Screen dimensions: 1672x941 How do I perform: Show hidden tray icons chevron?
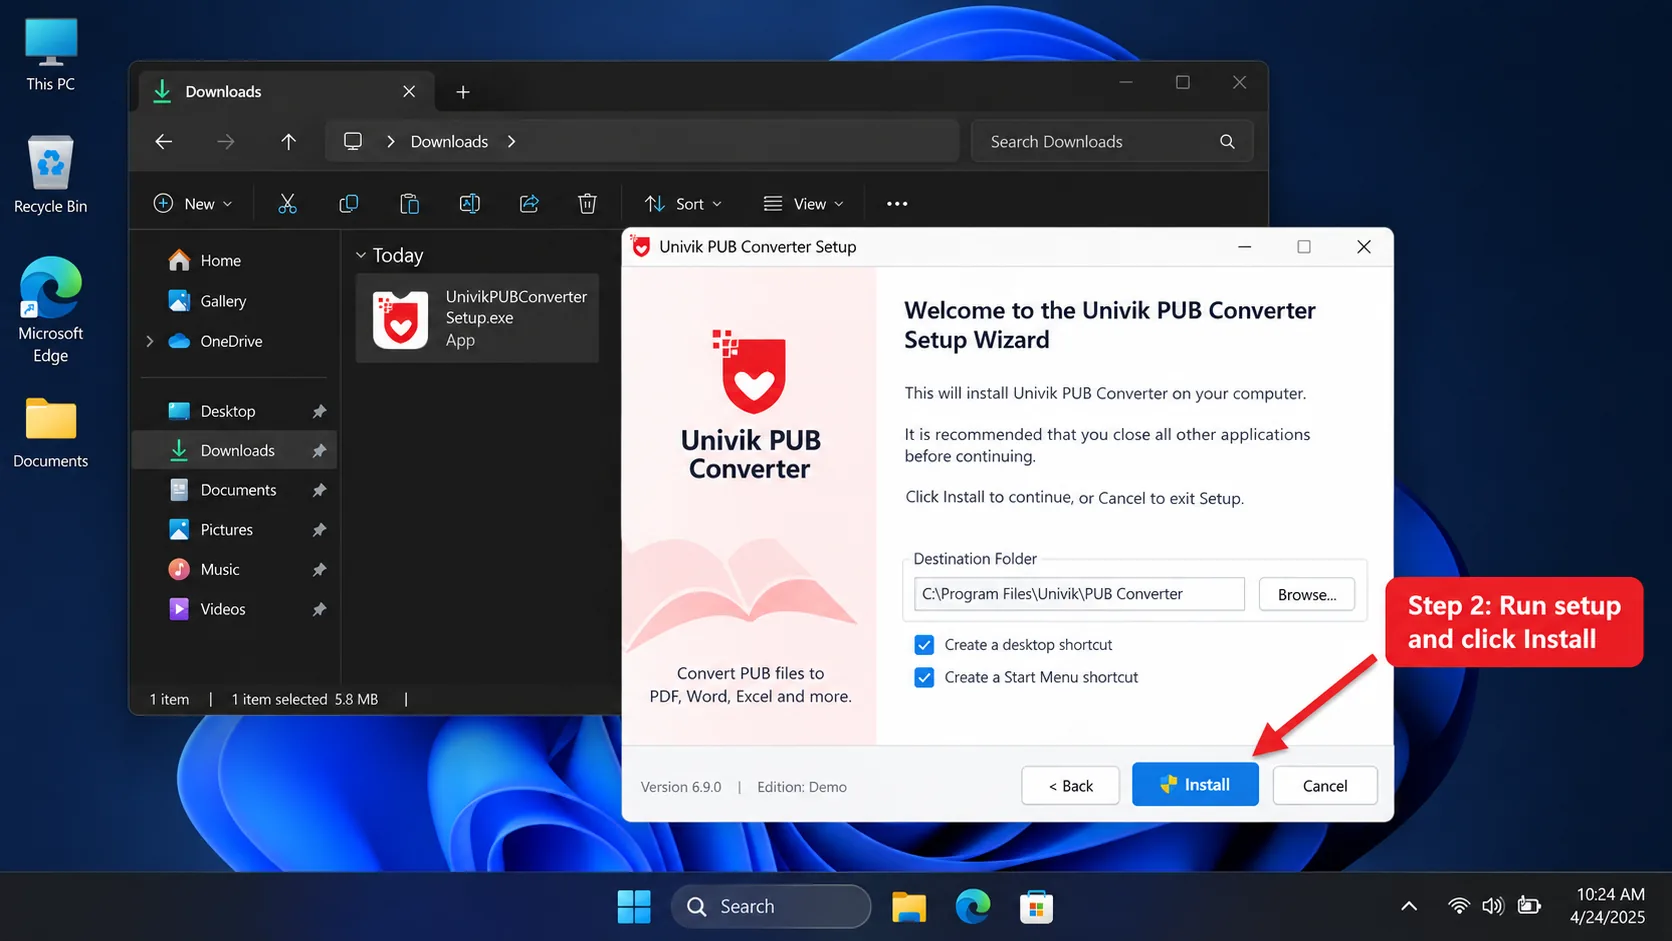(1409, 906)
